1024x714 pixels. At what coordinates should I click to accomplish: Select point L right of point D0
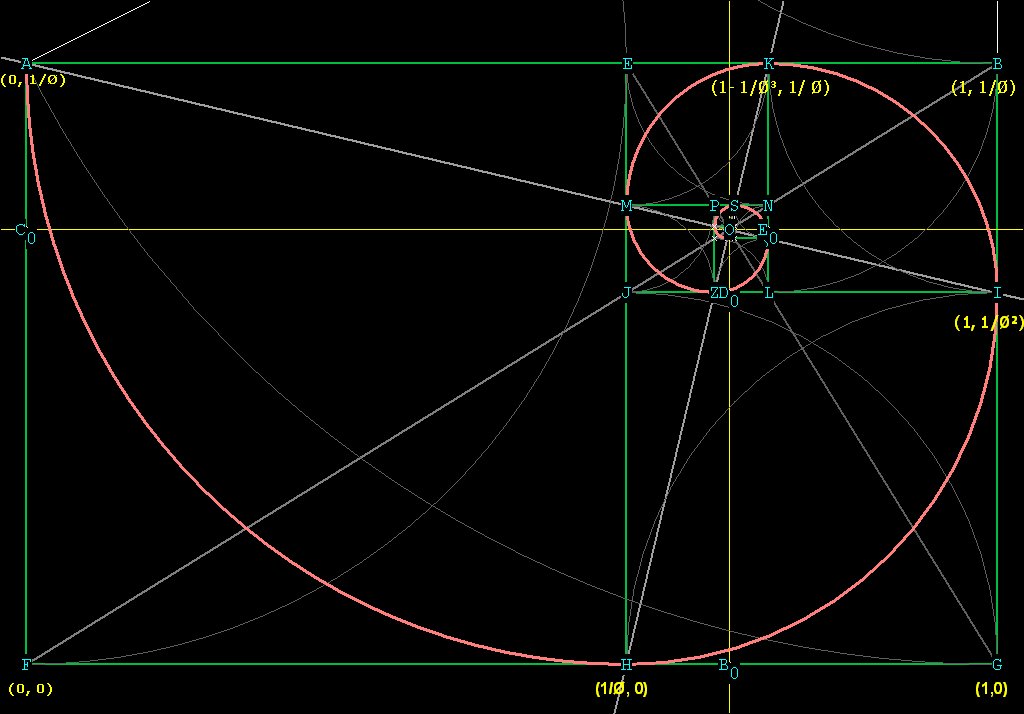[x=767, y=292]
